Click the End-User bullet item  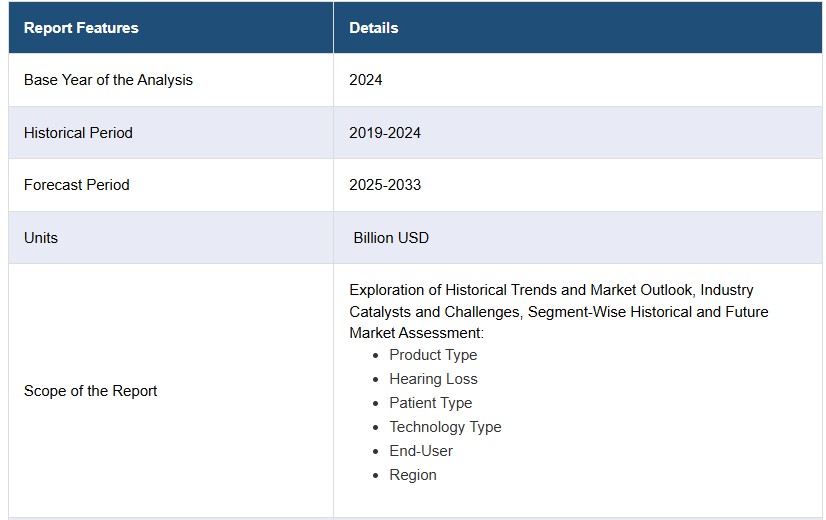pos(421,451)
